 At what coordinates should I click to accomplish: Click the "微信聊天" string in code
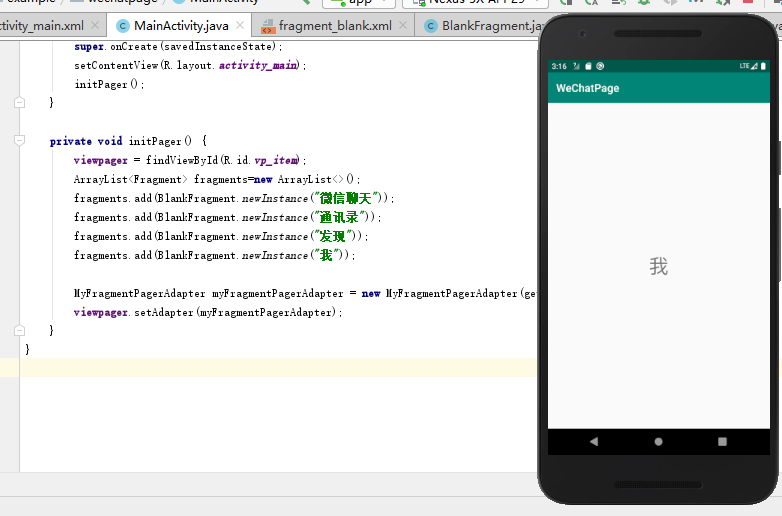346,198
